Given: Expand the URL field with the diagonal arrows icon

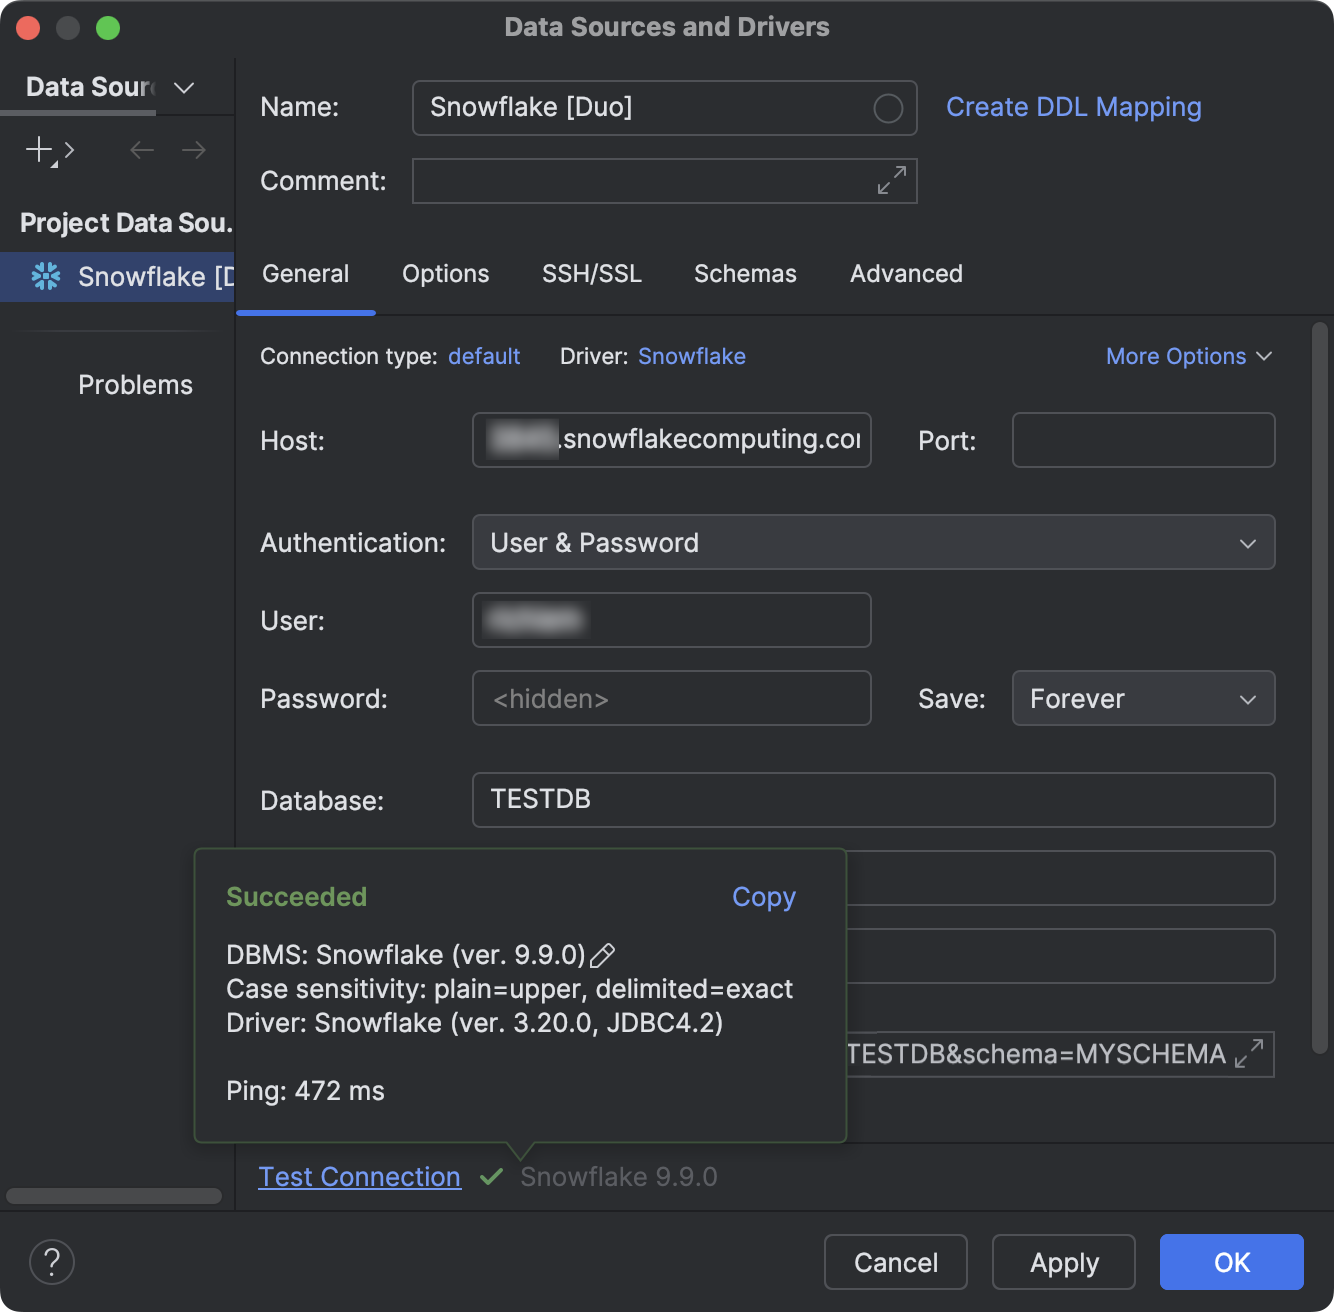Looking at the screenshot, I should click(x=1247, y=1054).
